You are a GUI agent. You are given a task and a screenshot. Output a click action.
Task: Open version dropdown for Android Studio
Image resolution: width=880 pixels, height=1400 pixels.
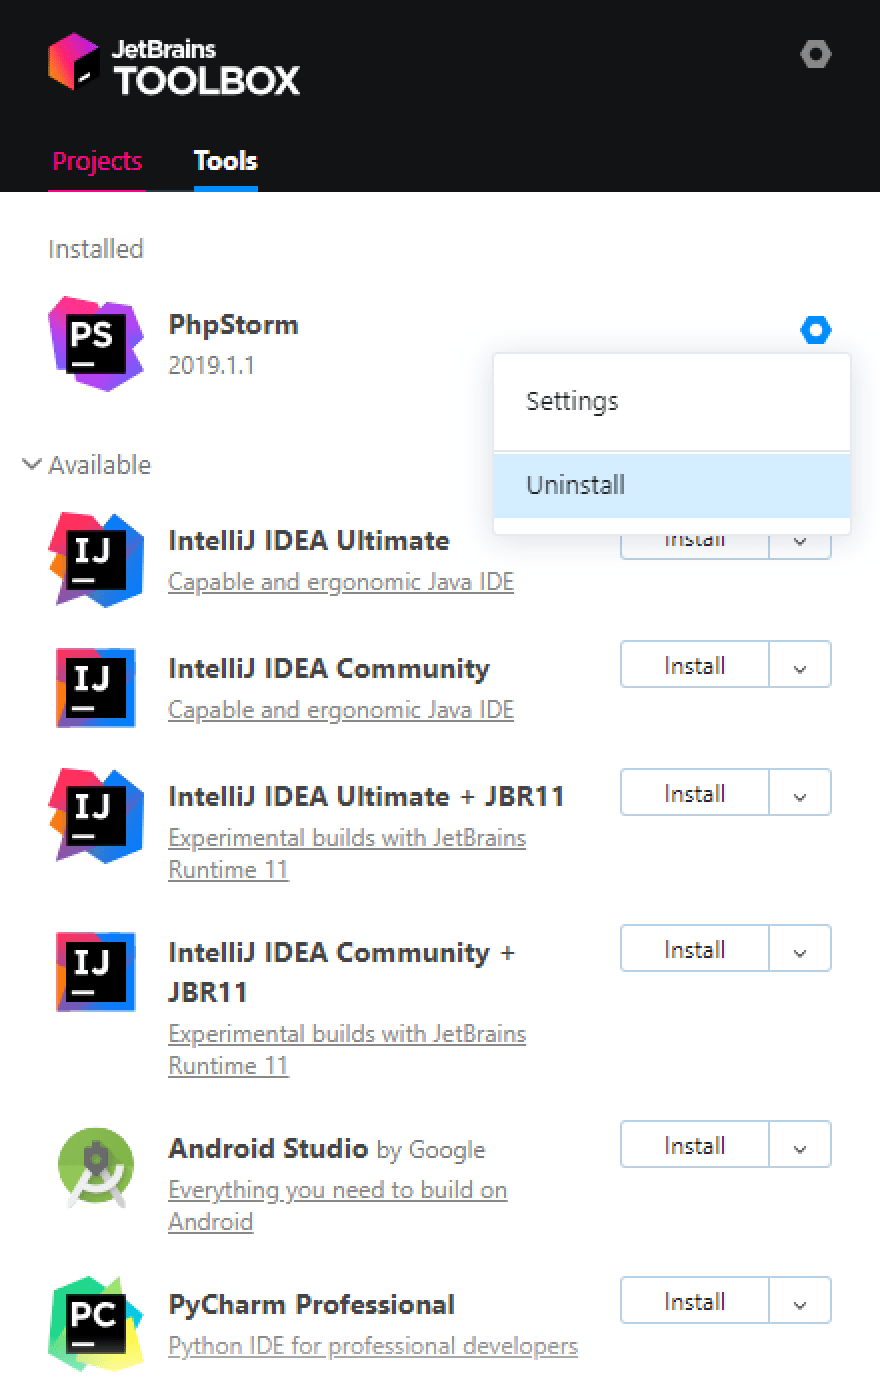(x=800, y=1146)
